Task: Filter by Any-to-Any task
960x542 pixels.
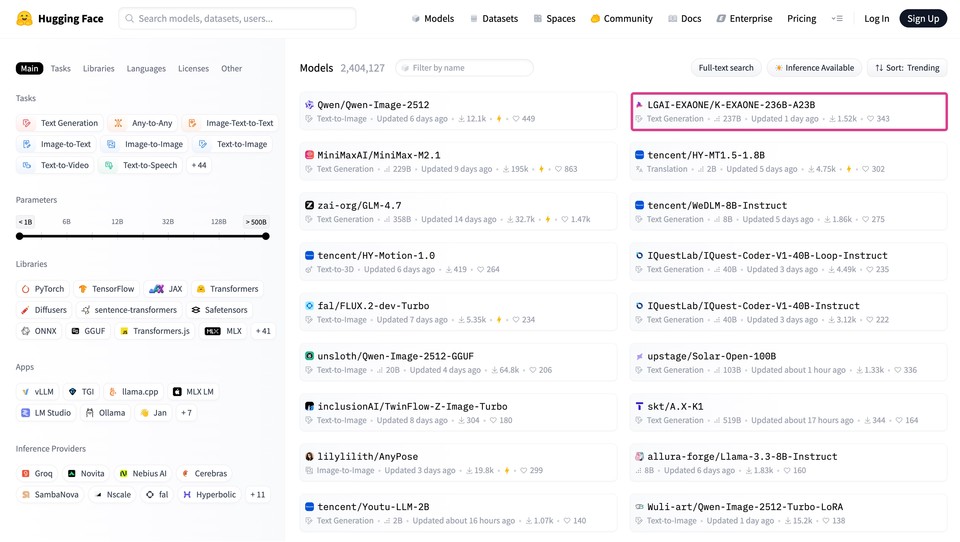Action: coord(143,123)
